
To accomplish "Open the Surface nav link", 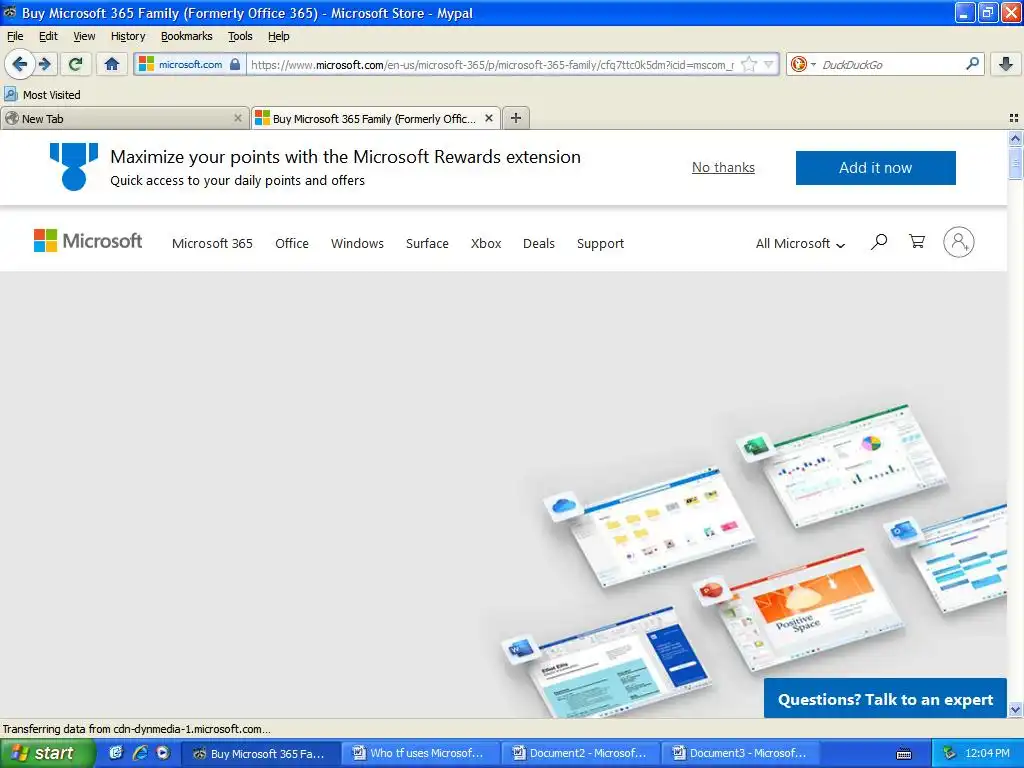I will coord(427,244).
